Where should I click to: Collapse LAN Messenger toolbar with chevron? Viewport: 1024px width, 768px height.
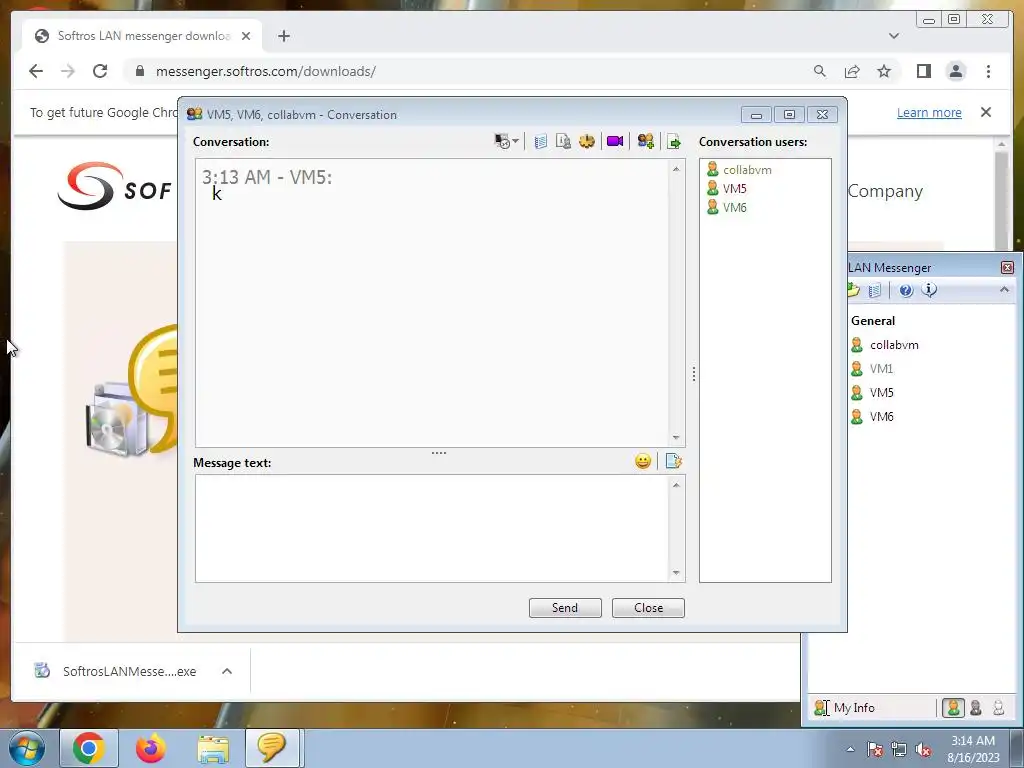tap(1004, 289)
